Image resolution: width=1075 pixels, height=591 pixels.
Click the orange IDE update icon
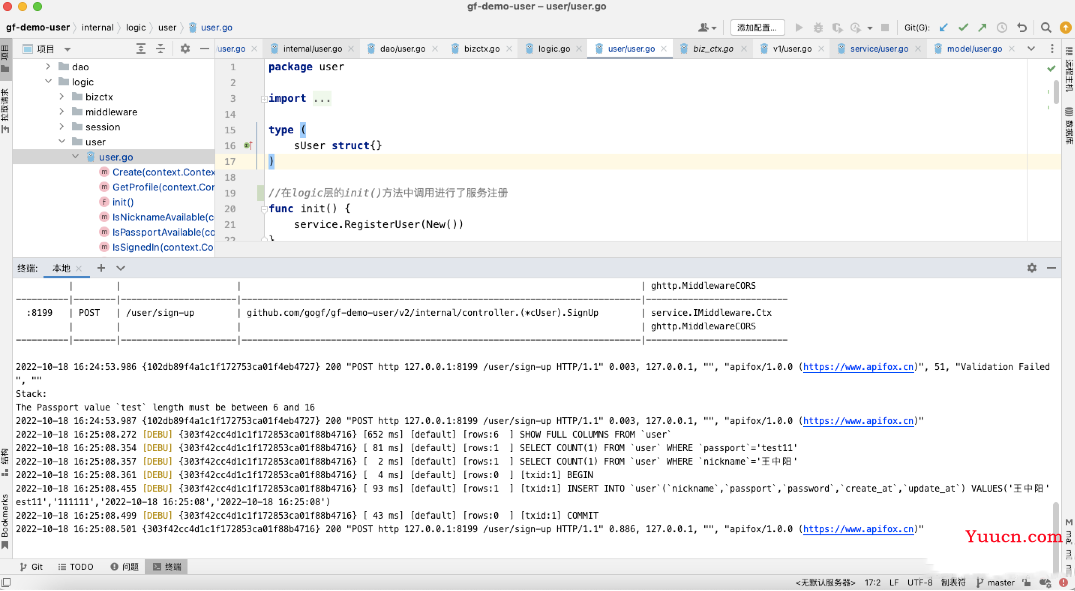coord(1065,27)
